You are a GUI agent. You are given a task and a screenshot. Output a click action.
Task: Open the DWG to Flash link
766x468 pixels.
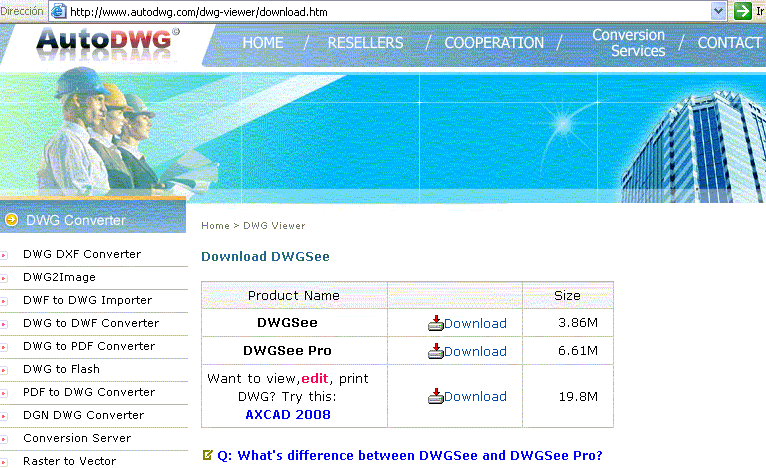click(62, 369)
